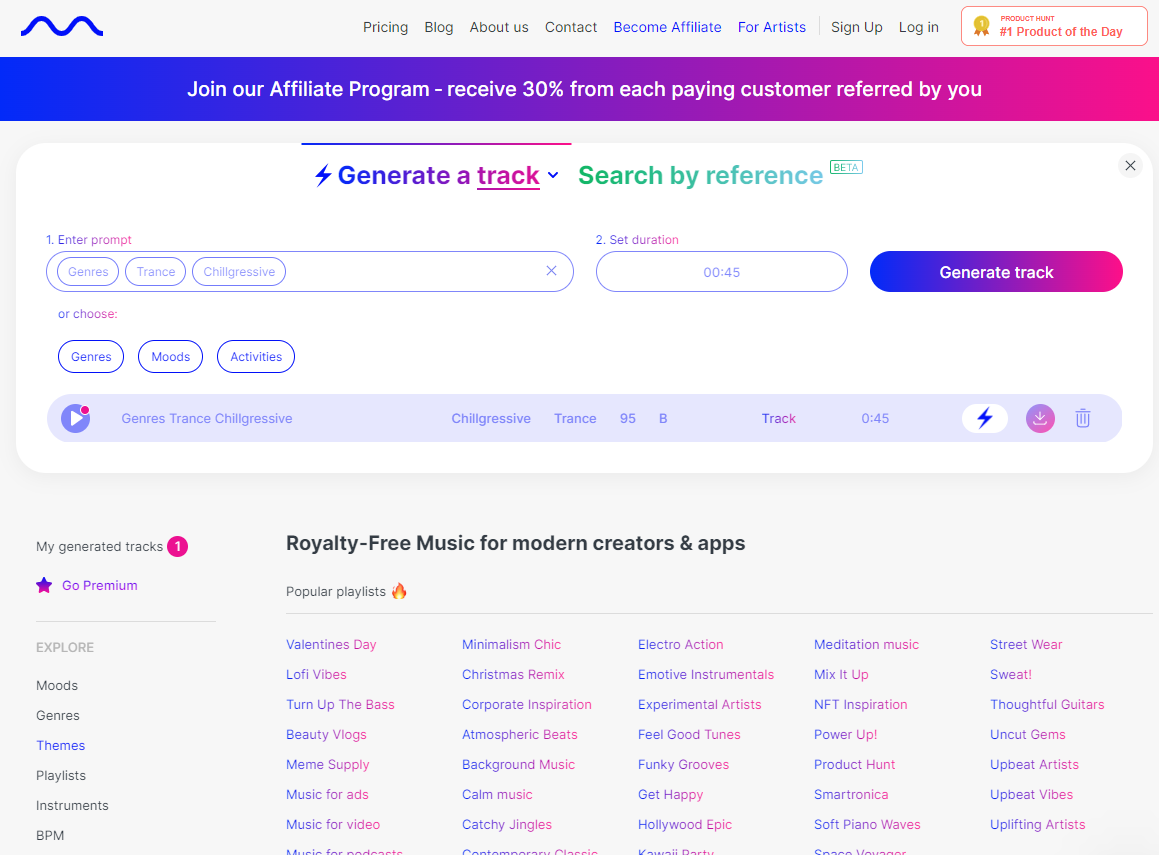Open the Product Hunt #1 badge
Image resolution: width=1159 pixels, height=855 pixels.
(x=1054, y=27)
